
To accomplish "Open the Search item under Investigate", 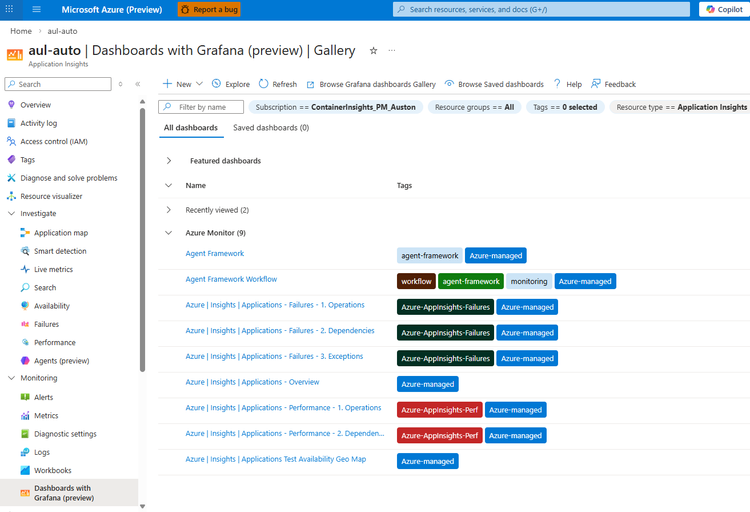I will coord(45,288).
